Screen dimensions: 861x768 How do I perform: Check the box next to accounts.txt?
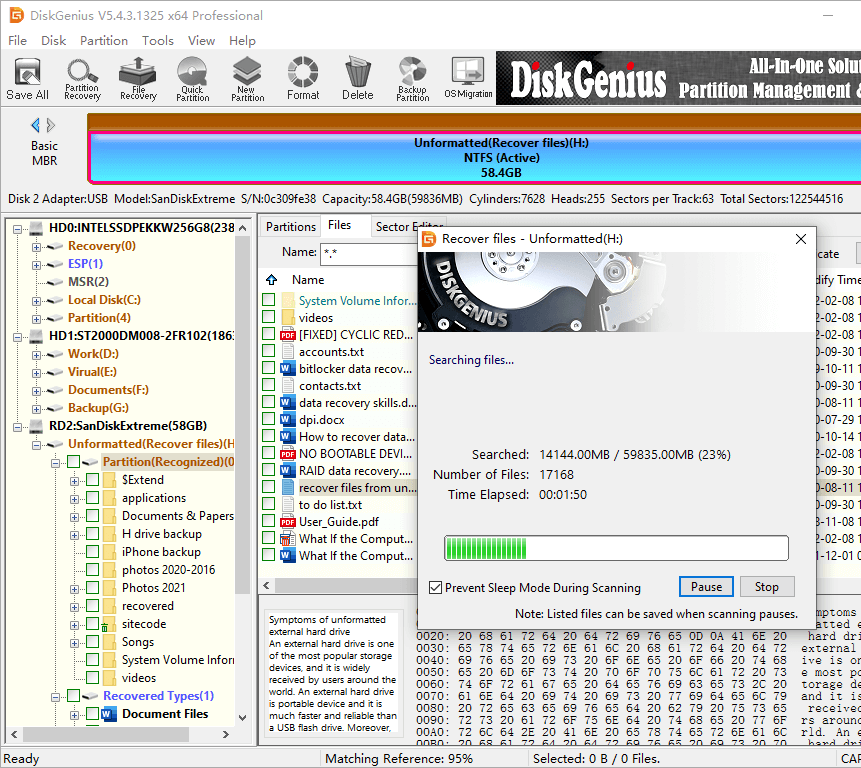pyautogui.click(x=269, y=352)
